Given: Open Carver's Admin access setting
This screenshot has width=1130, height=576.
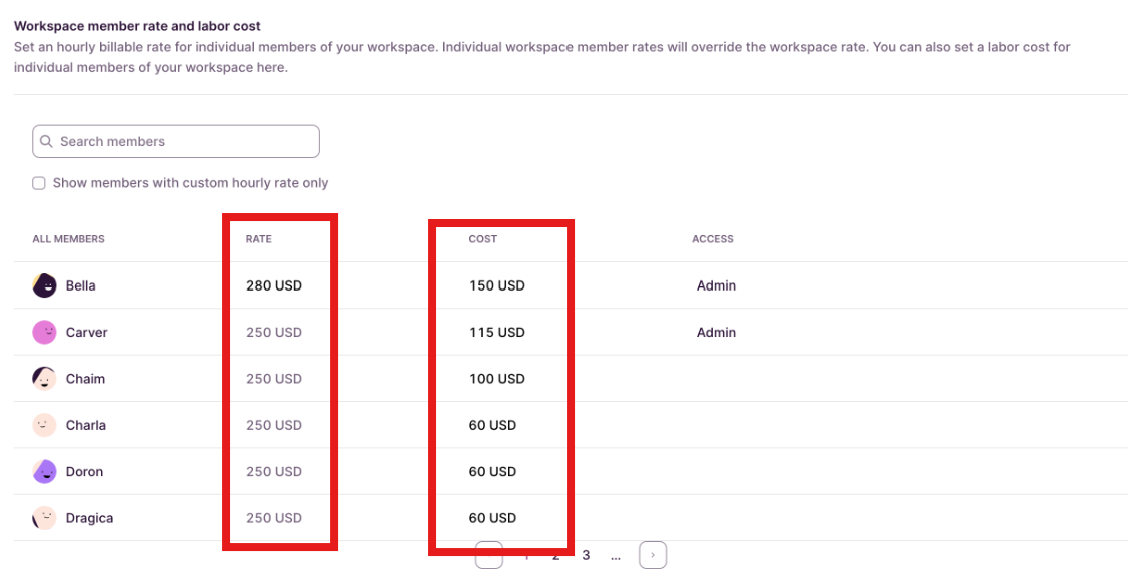Looking at the screenshot, I should pyautogui.click(x=716, y=332).
